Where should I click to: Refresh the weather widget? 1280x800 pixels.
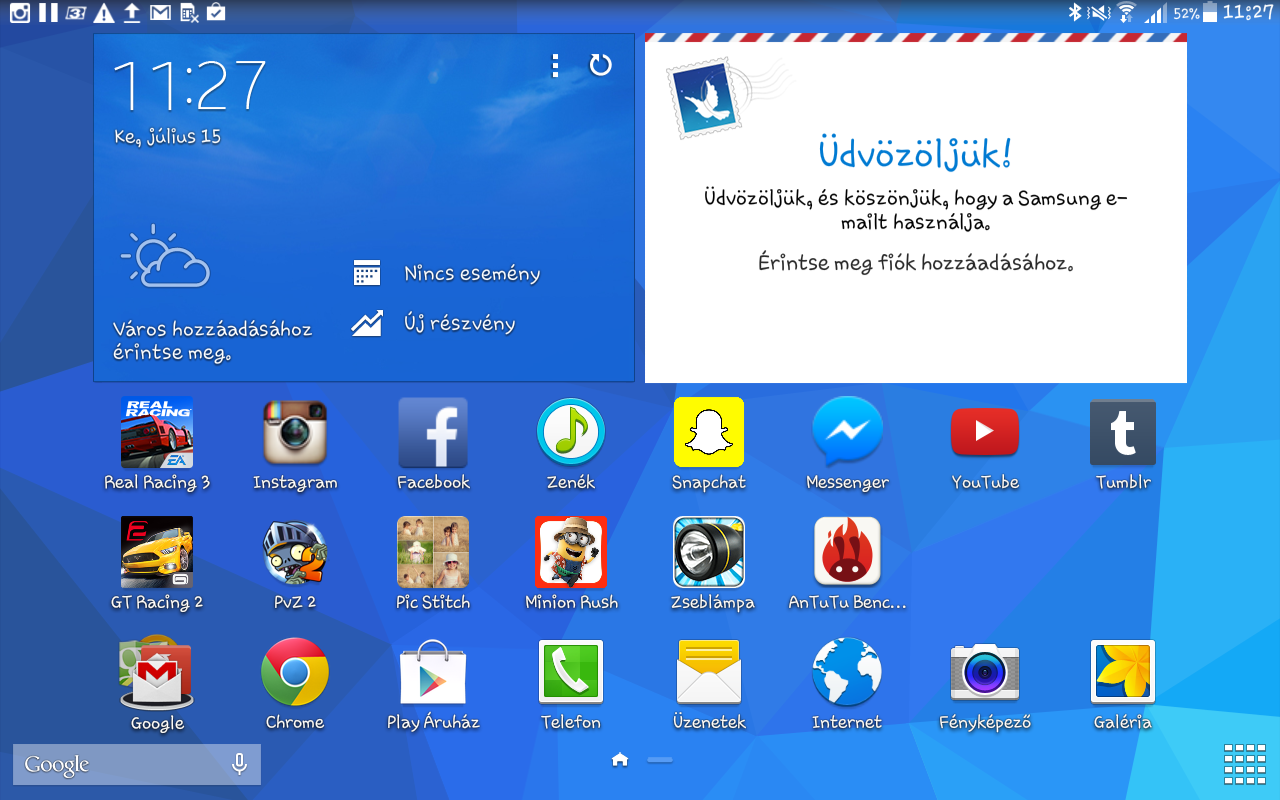(600, 66)
